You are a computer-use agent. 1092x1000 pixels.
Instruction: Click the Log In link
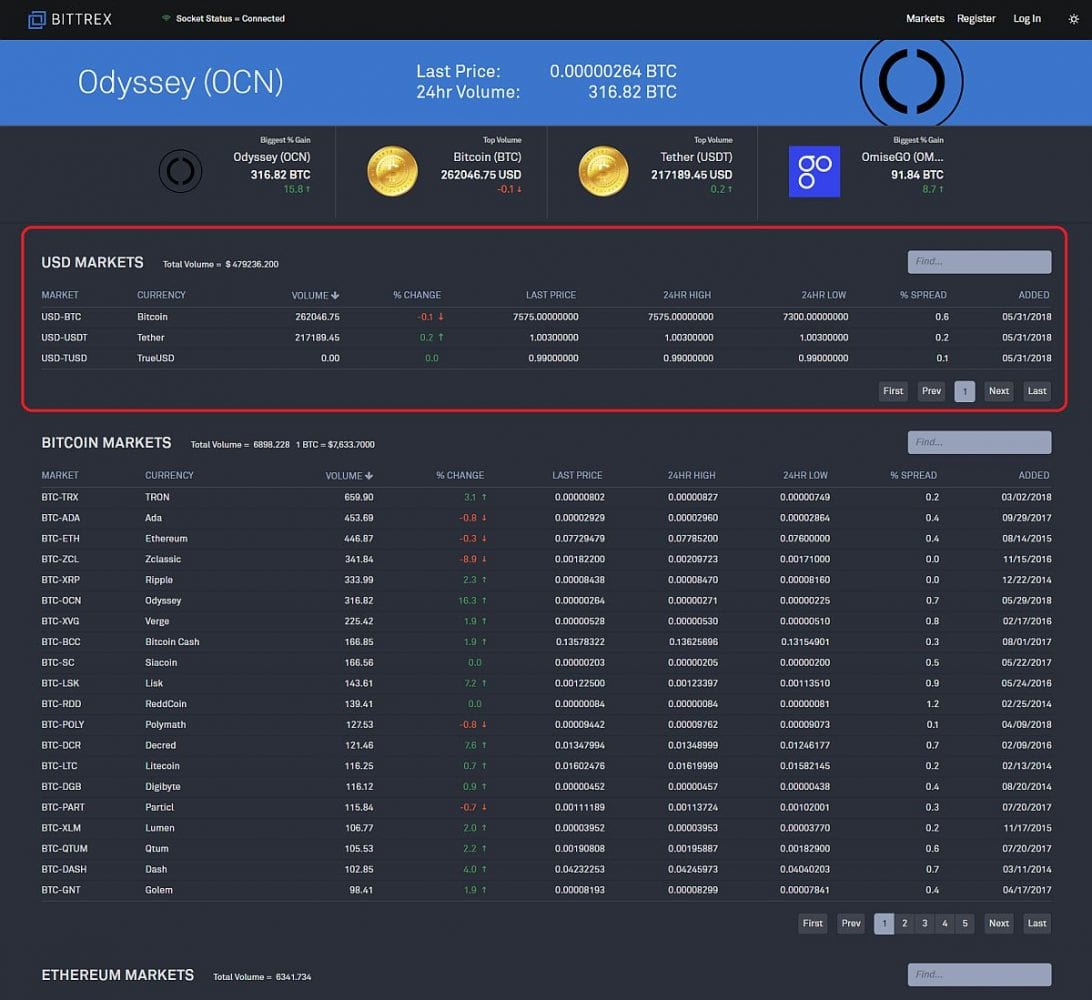click(x=1027, y=19)
